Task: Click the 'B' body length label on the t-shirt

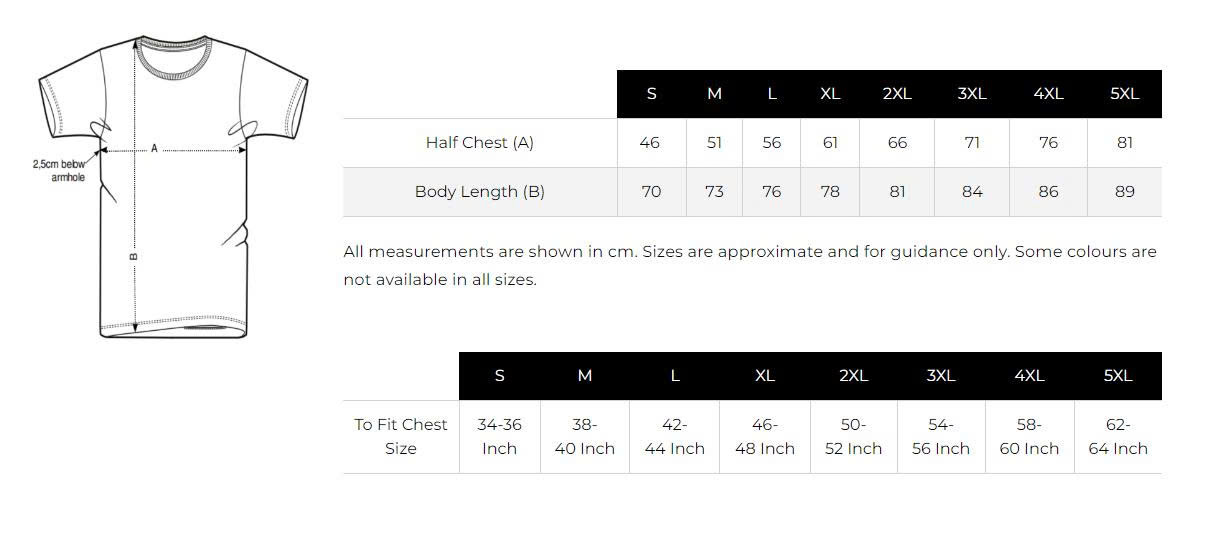Action: pos(134,257)
